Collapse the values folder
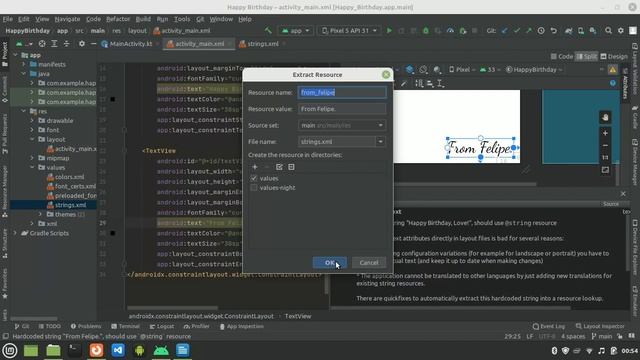Screen dimensions: 640x360 (x=32, y=168)
